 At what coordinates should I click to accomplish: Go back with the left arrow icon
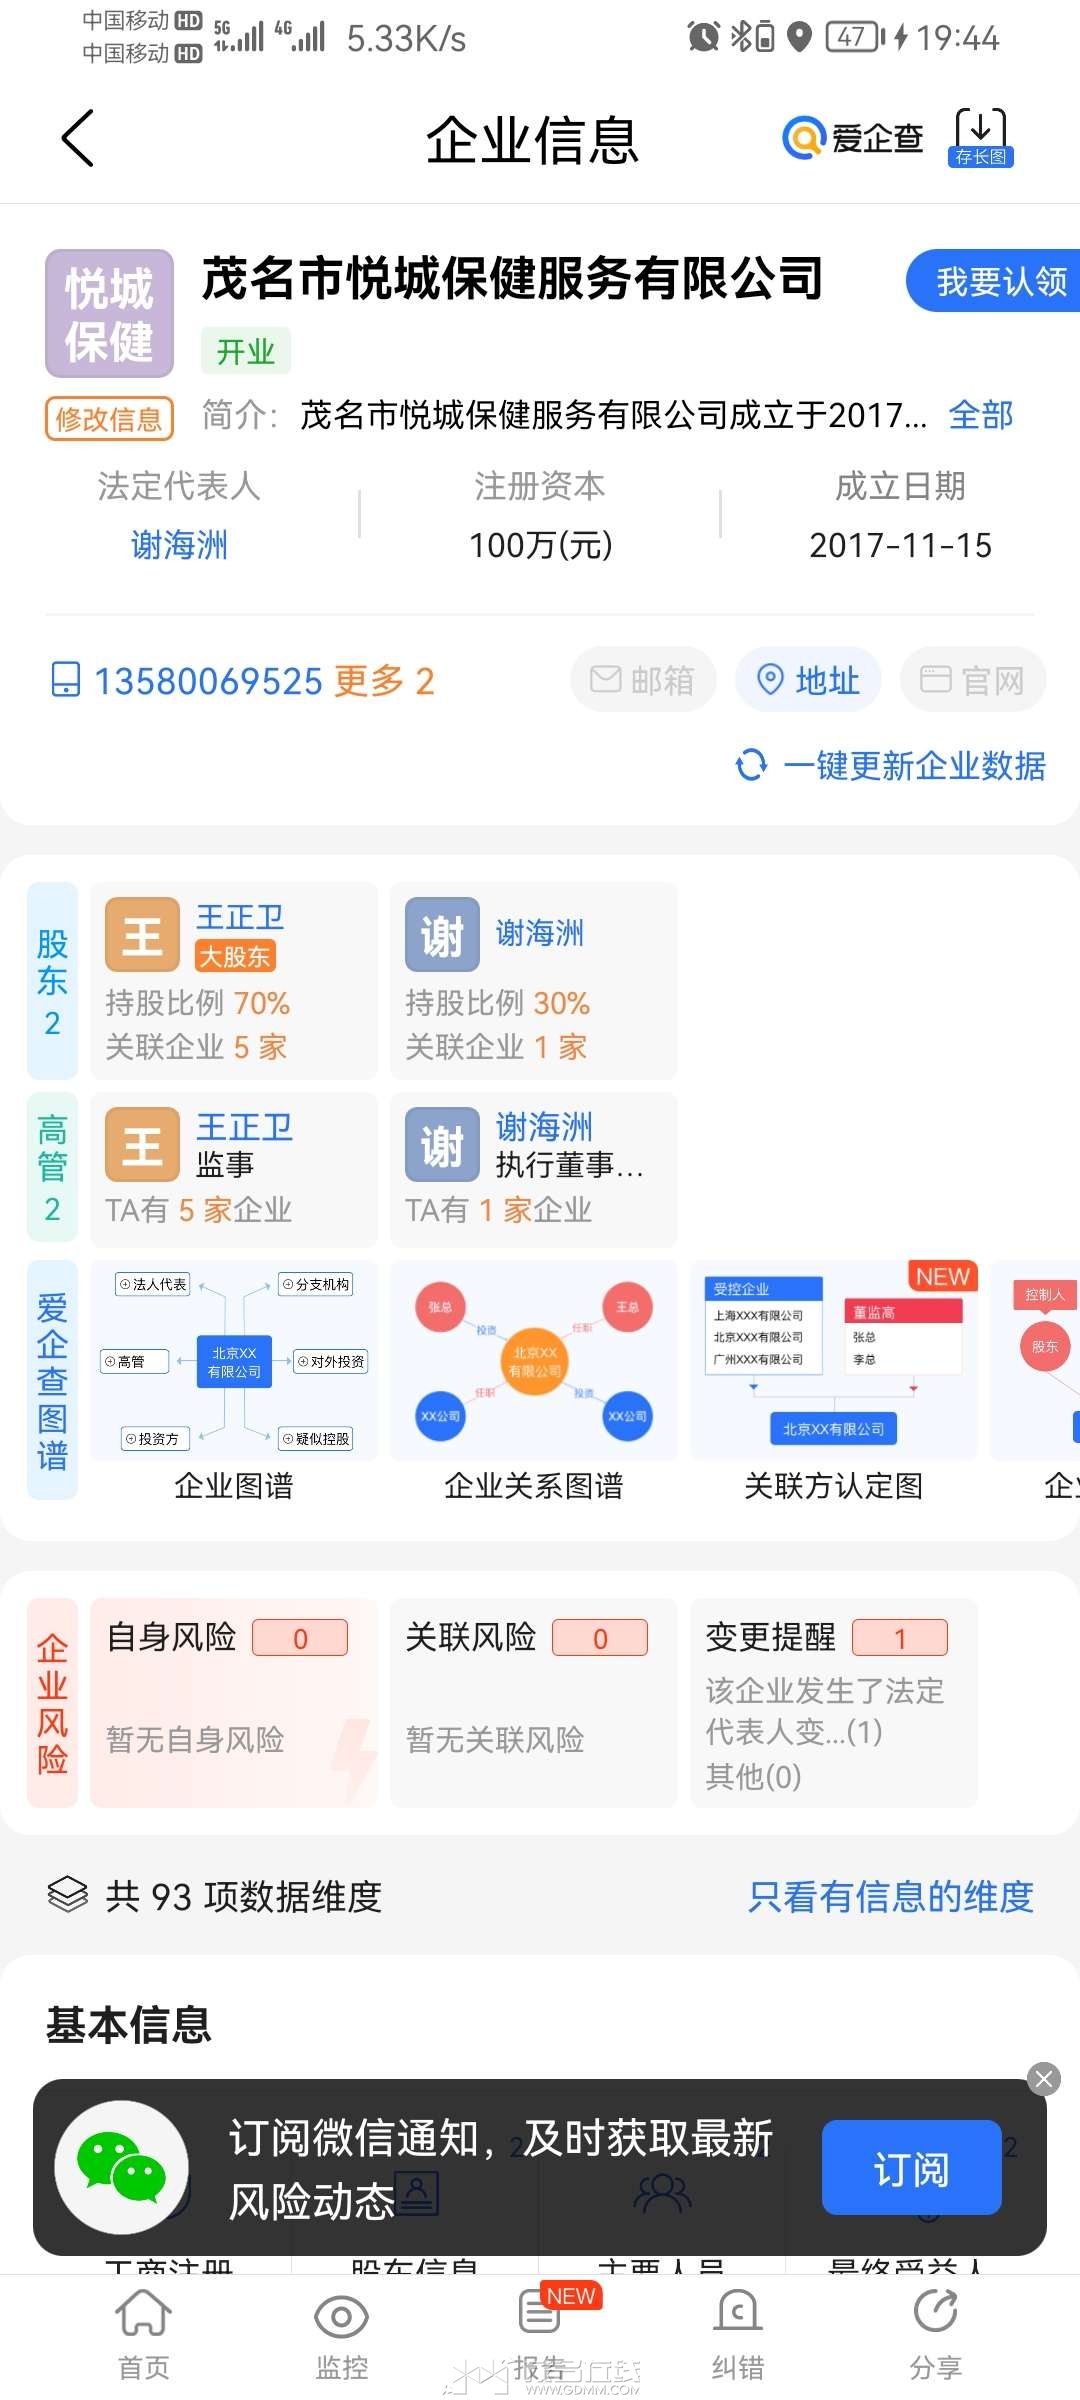78,138
